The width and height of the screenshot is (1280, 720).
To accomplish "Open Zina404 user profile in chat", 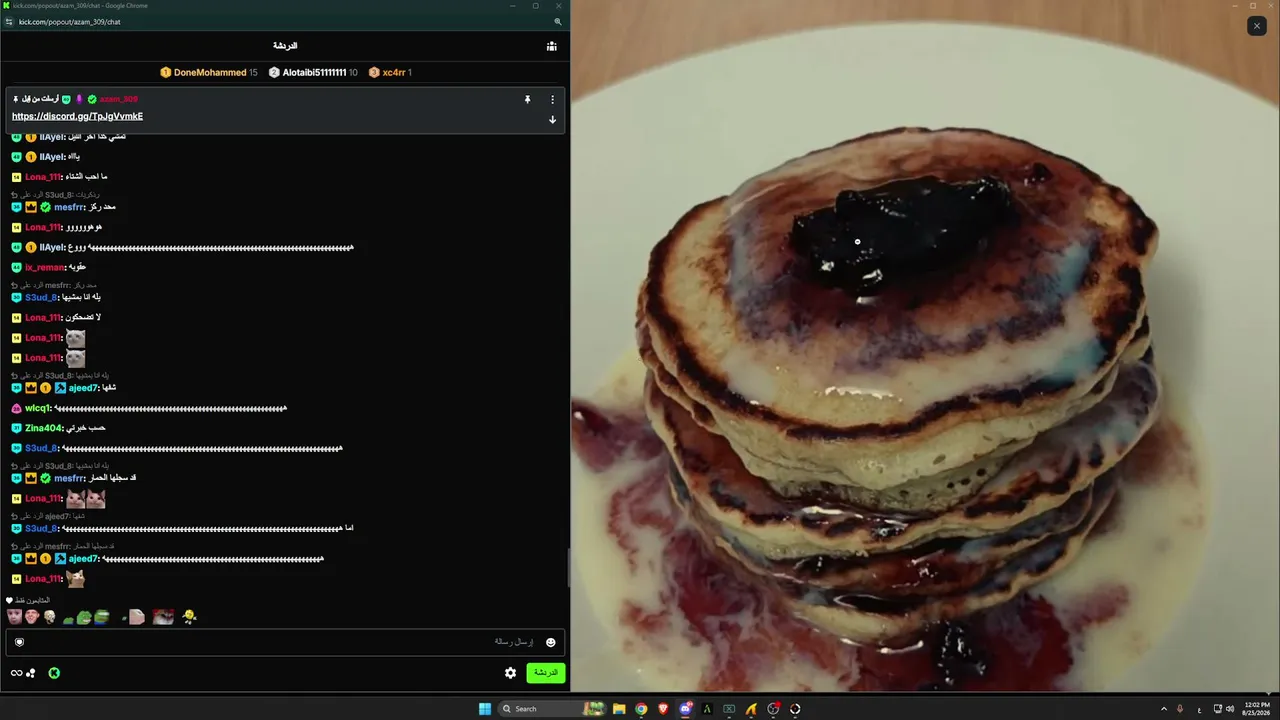I will pyautogui.click(x=43, y=428).
